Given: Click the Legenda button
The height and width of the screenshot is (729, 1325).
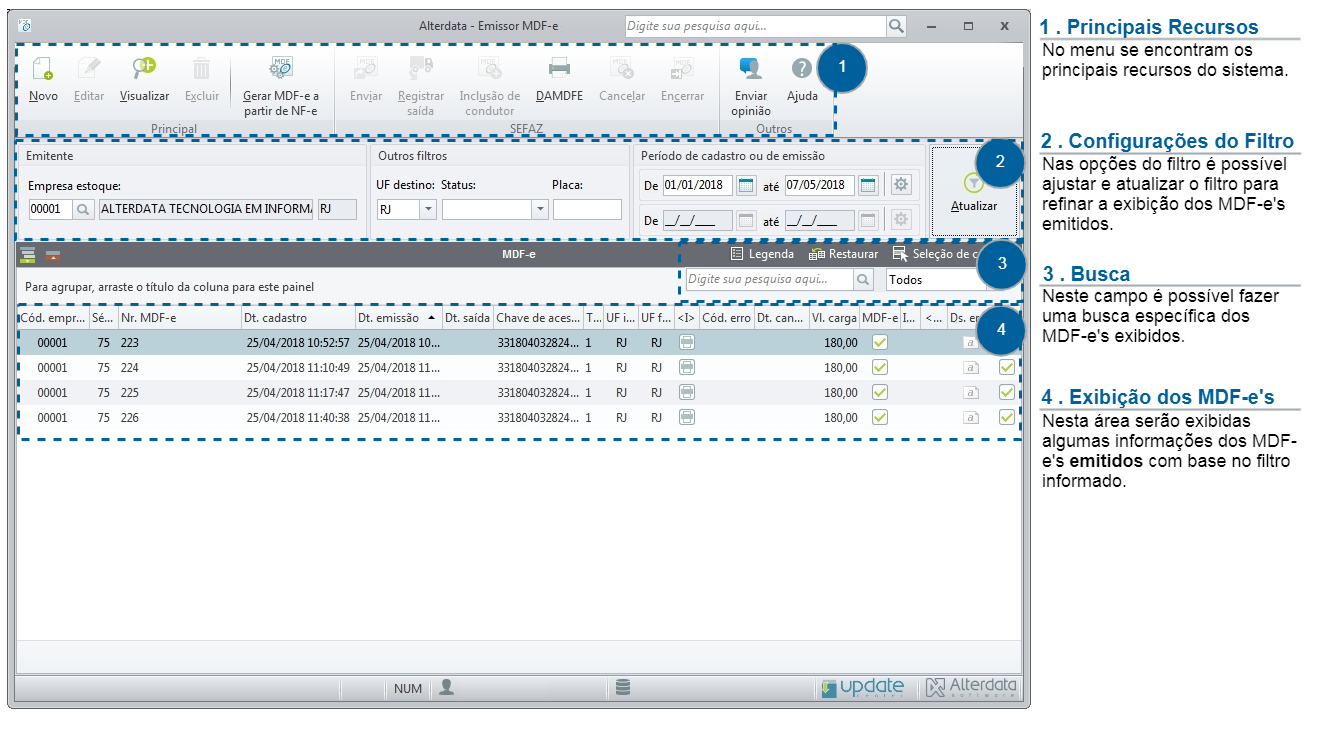Looking at the screenshot, I should click(762, 254).
